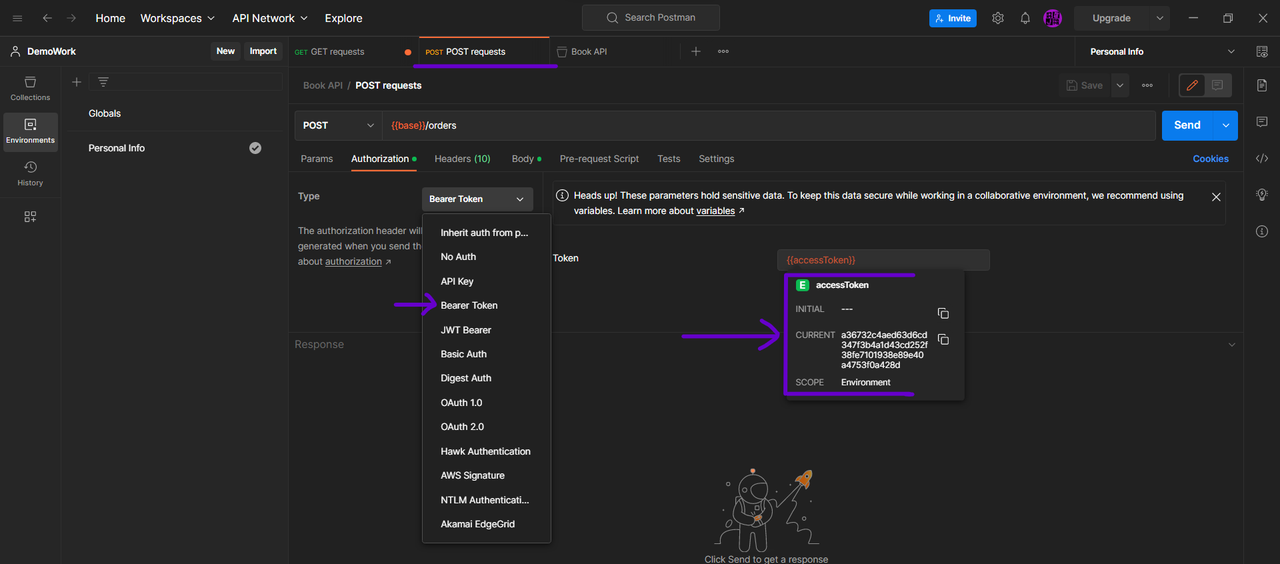Click the Send button
This screenshot has width=1280, height=564.
point(1187,125)
